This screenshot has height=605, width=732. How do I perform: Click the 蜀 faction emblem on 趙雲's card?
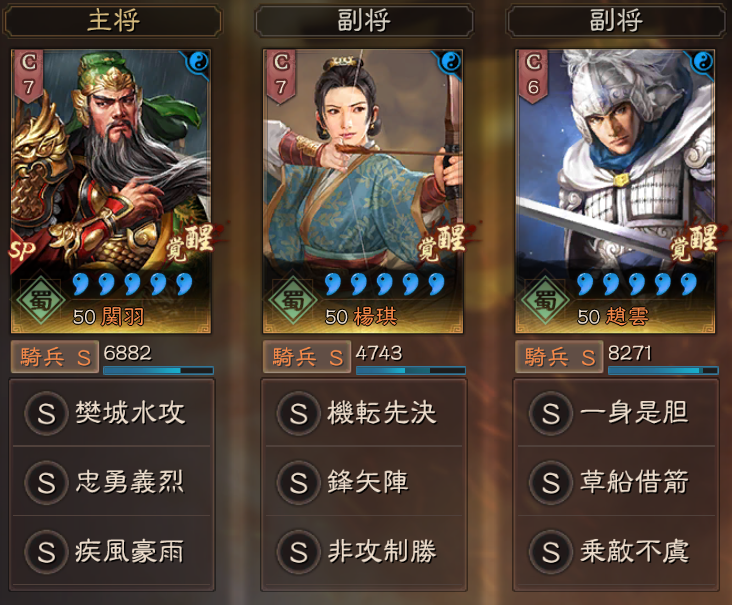(x=545, y=300)
